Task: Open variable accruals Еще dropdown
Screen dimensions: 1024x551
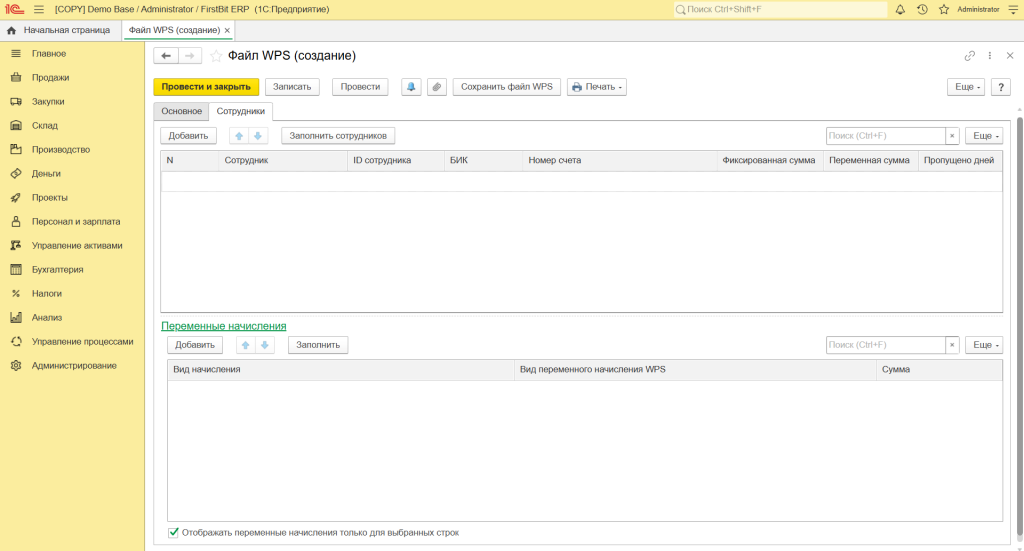Action: [984, 345]
